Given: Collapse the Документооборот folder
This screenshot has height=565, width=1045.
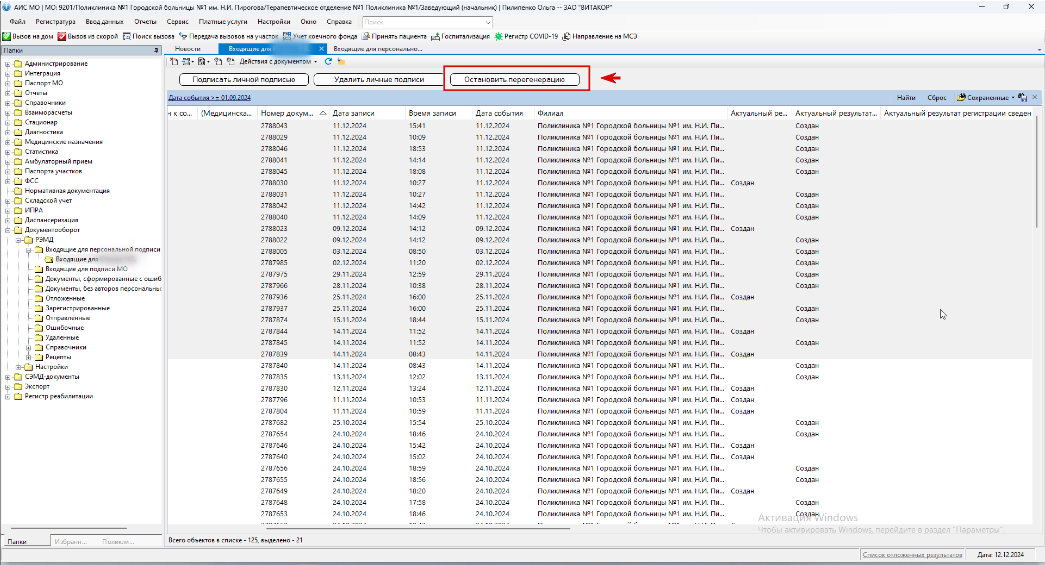Looking at the screenshot, I should [7, 230].
